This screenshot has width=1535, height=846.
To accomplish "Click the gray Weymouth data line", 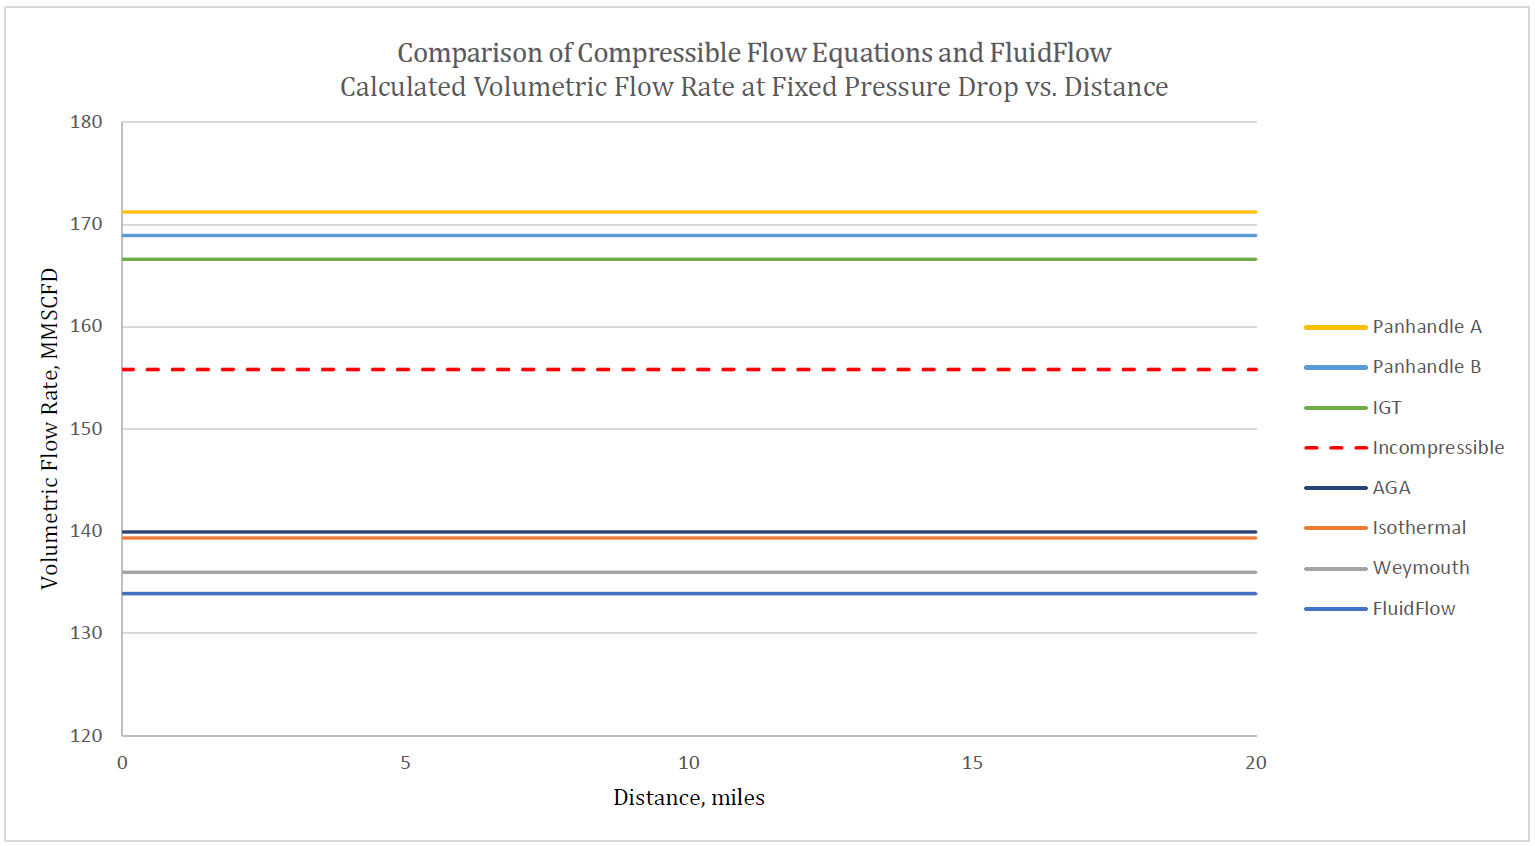I will (600, 572).
